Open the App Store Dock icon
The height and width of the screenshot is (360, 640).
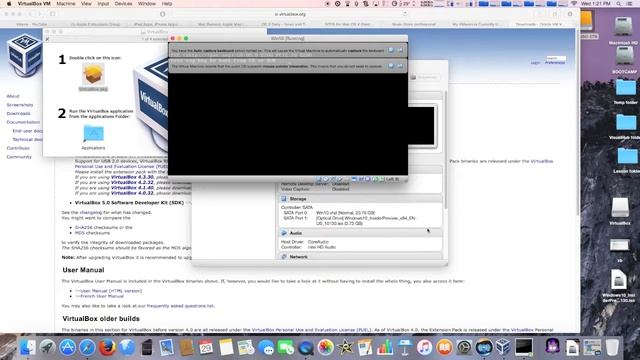(x=67, y=347)
